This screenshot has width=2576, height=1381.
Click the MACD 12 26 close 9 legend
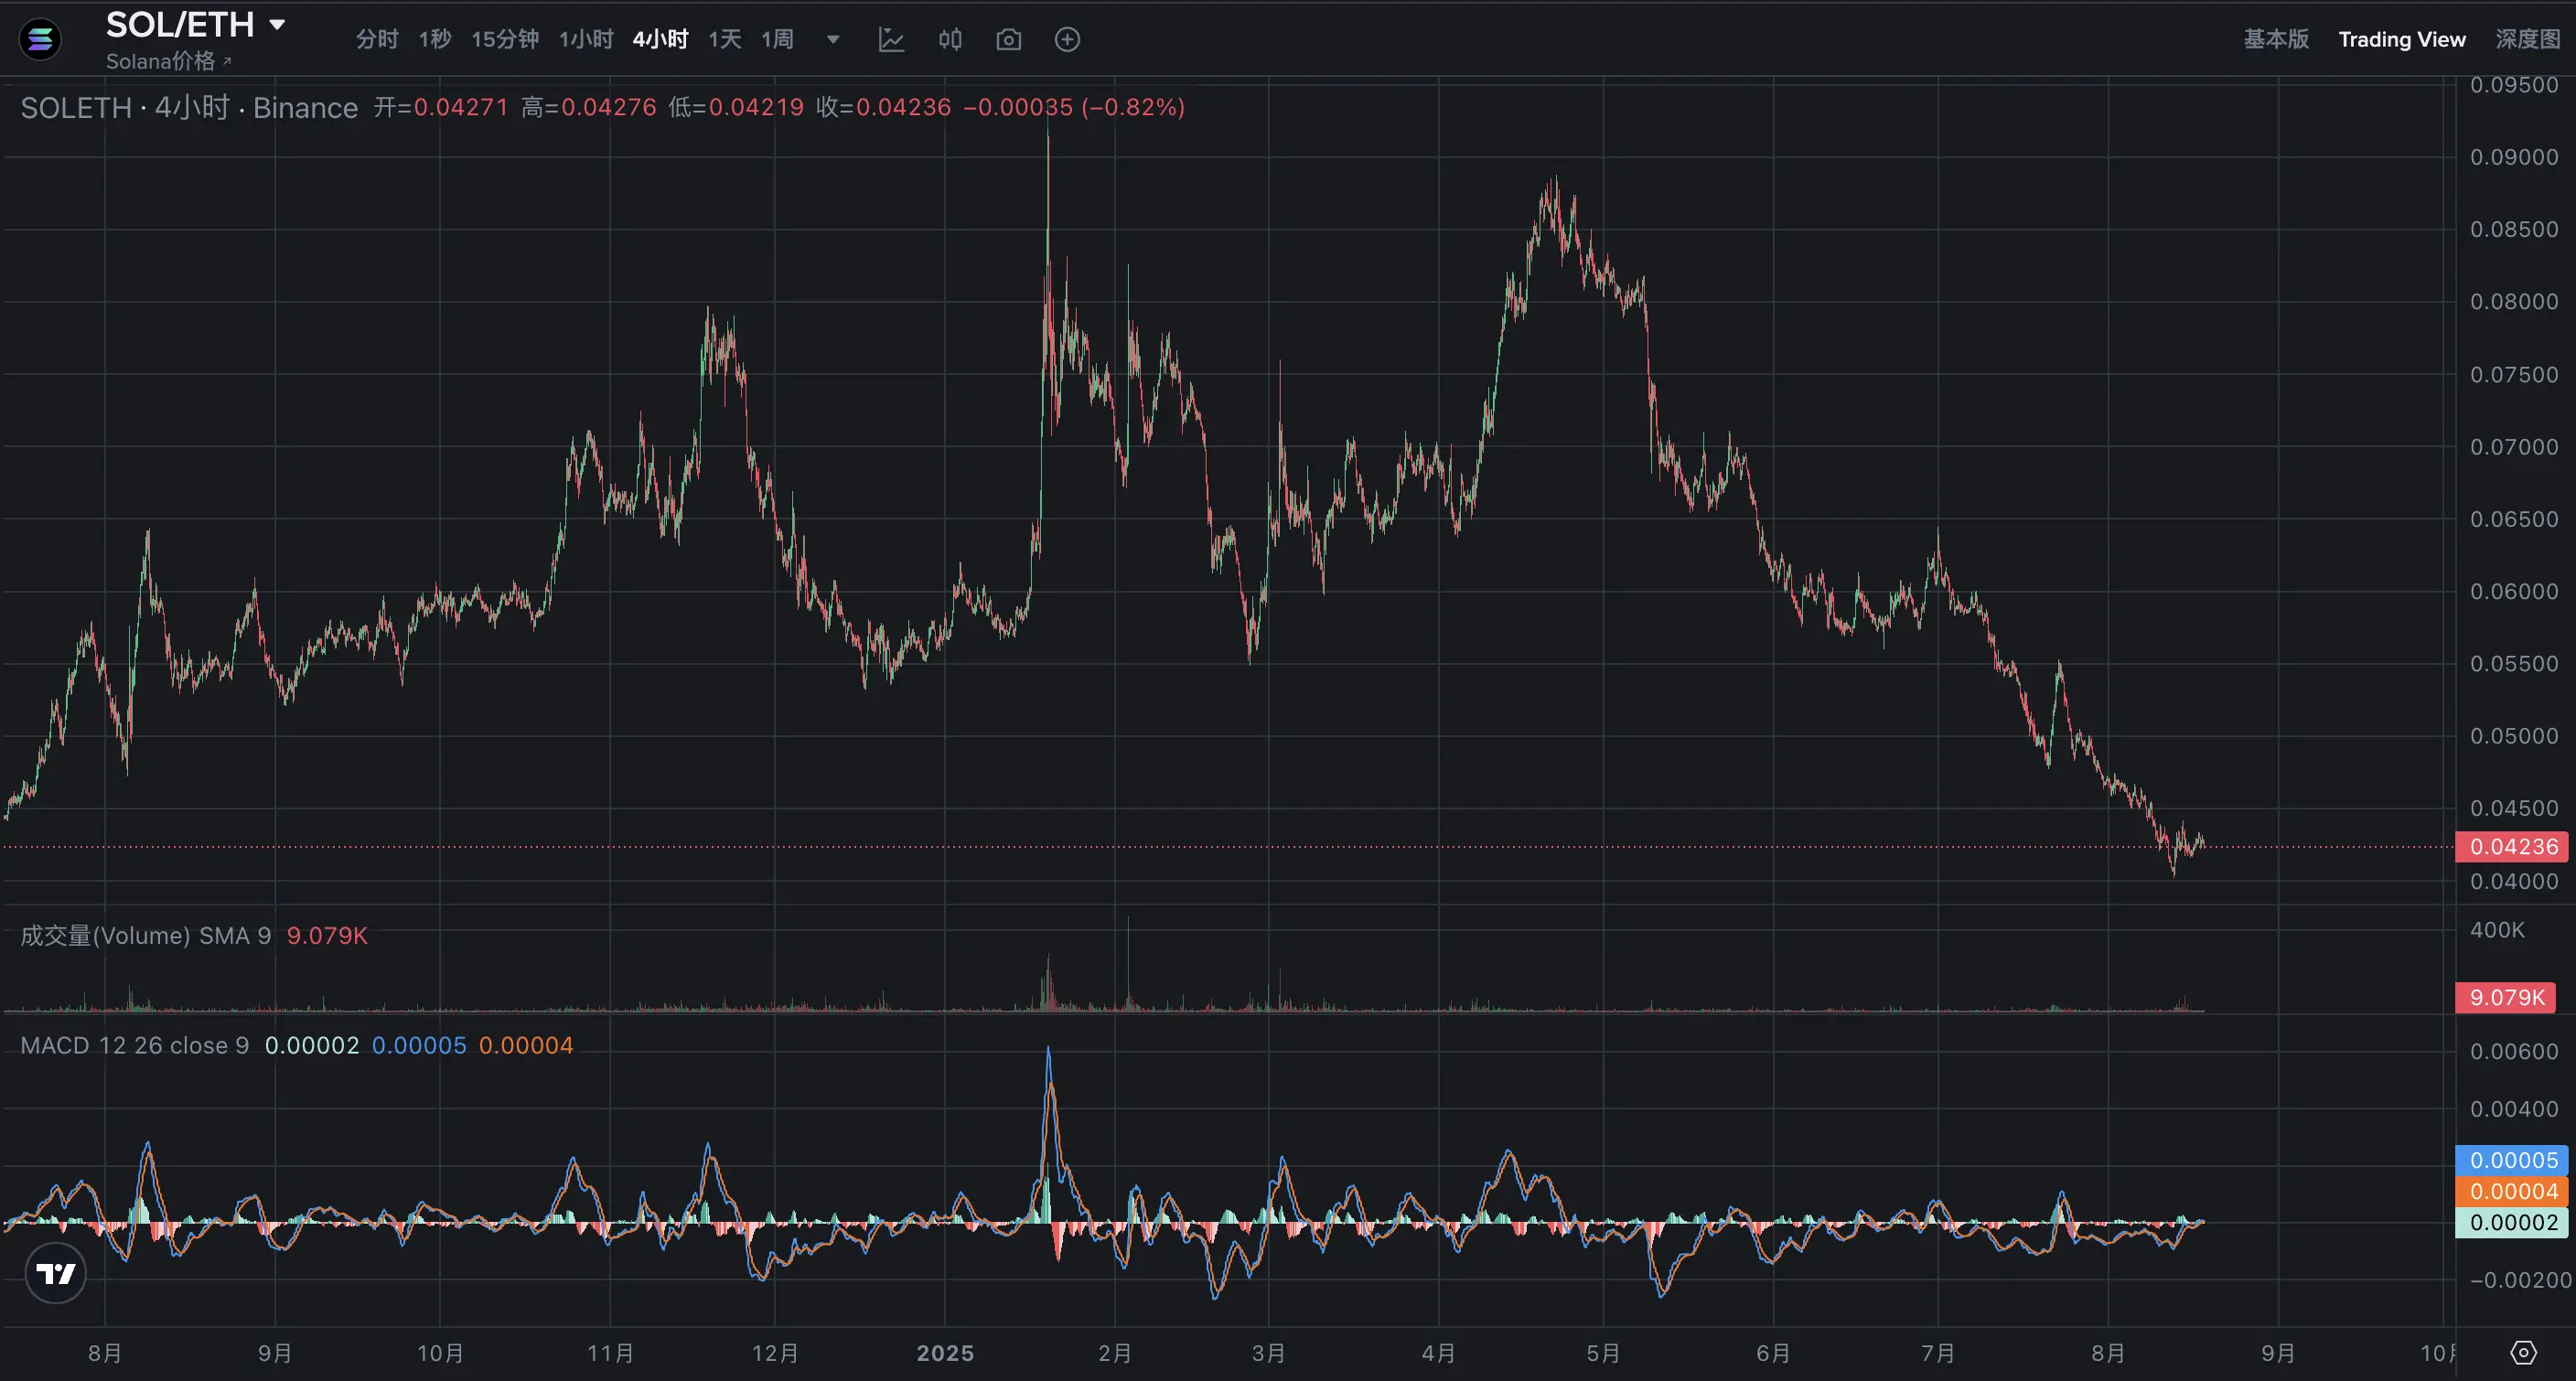coord(135,1045)
